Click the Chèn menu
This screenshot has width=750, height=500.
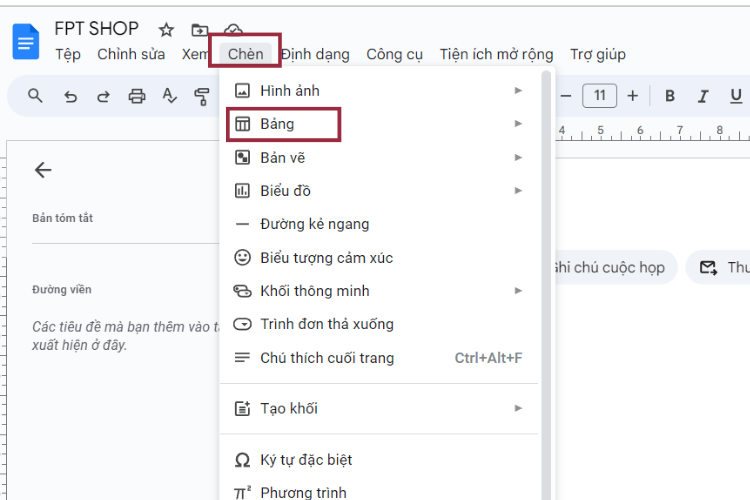[x=245, y=54]
